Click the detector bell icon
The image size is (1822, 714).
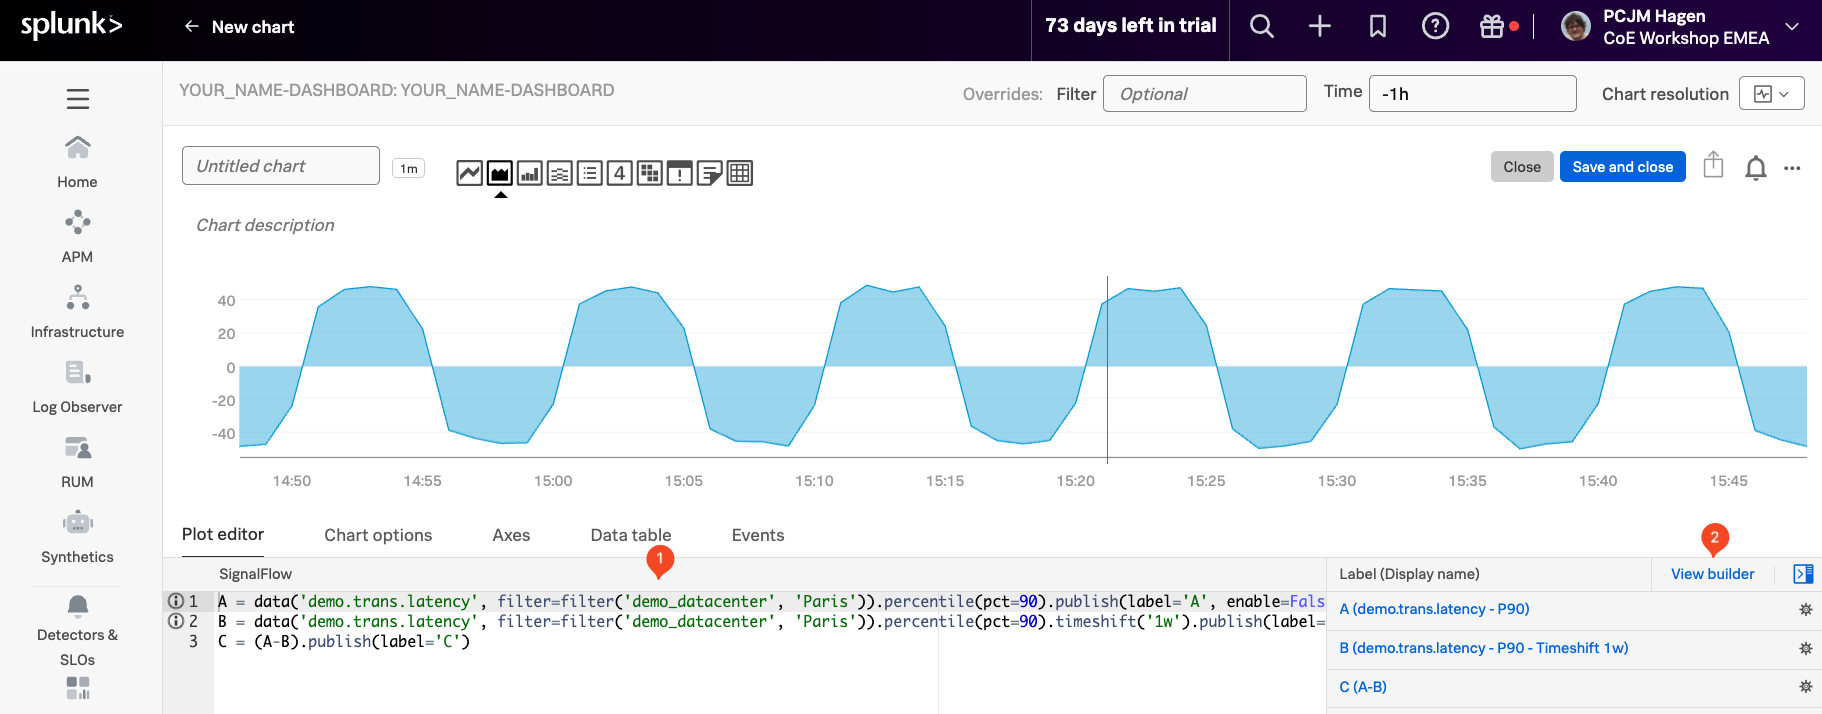coord(1755,167)
